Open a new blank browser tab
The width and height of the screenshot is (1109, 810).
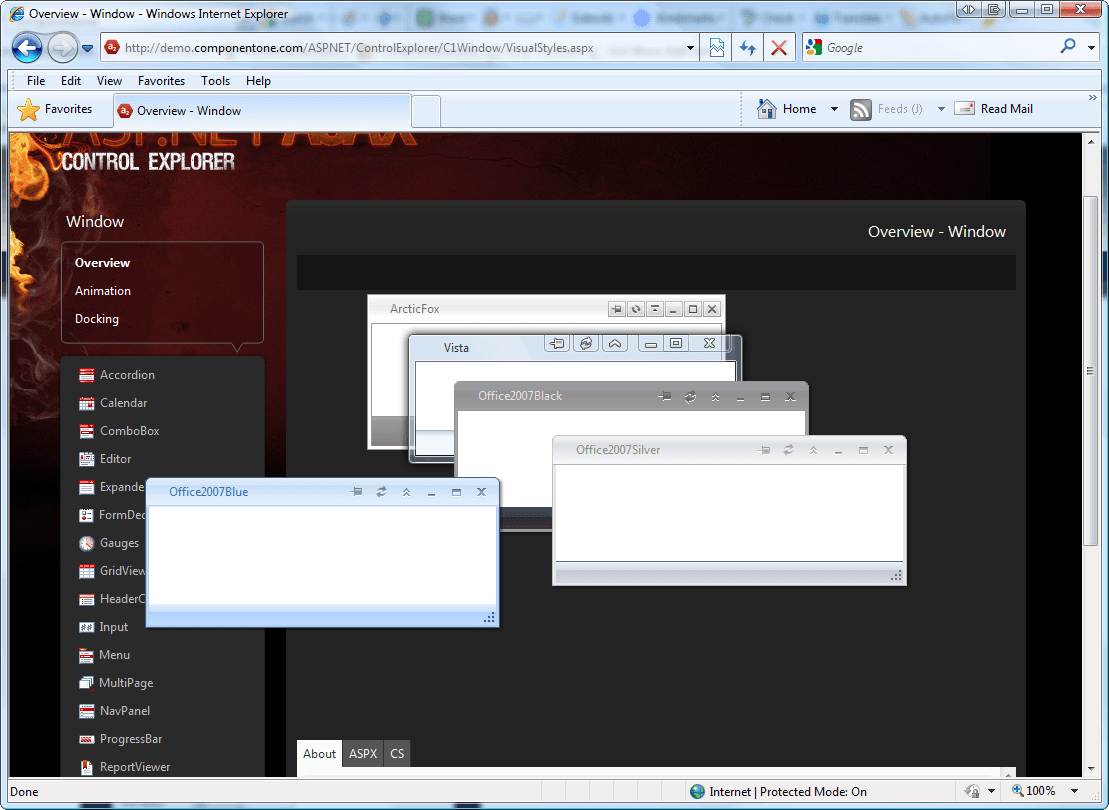[426, 112]
